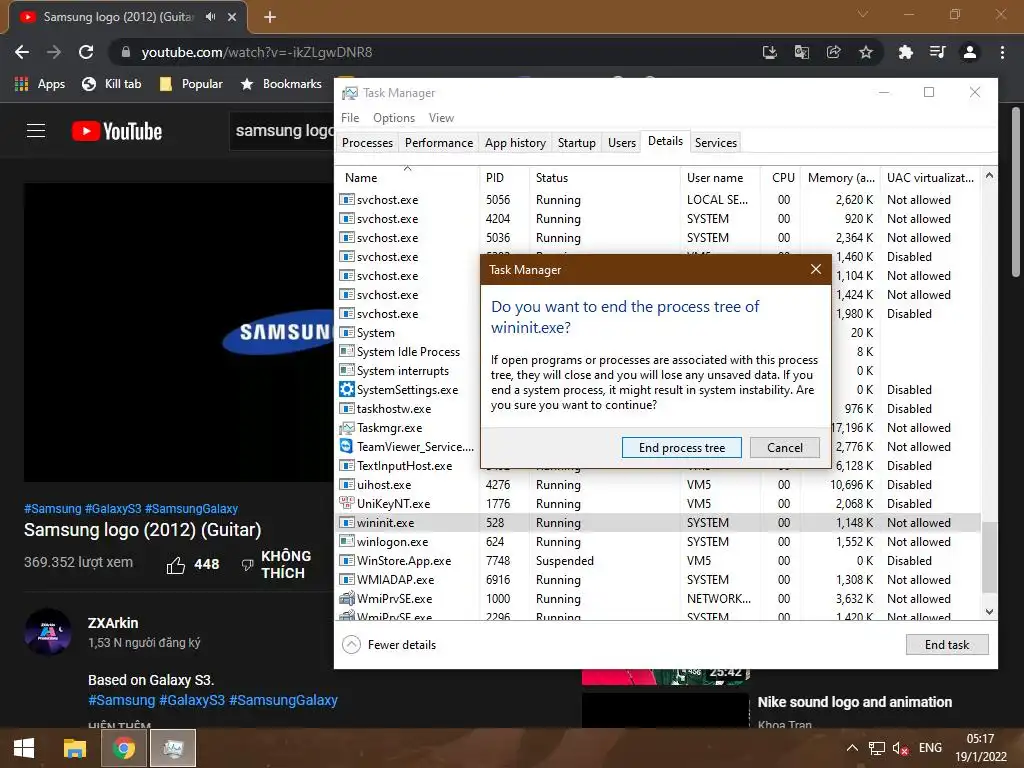
Task: Sort by Status column header
Action: (604, 177)
